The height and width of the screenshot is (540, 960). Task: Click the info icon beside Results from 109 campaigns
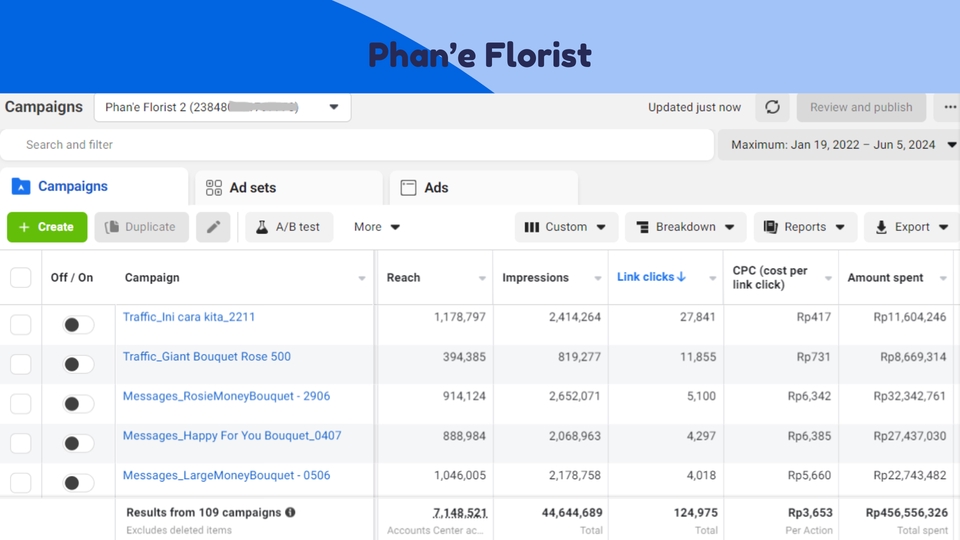coord(290,512)
